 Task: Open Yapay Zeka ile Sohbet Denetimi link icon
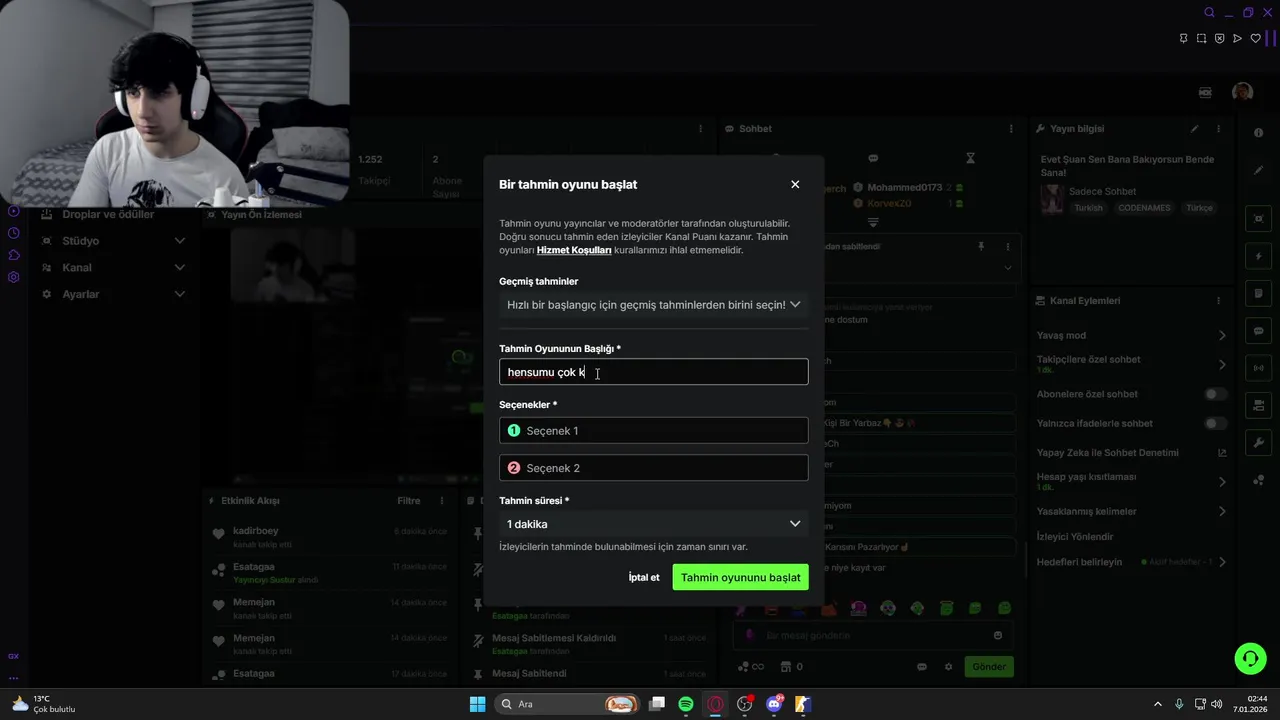click(1222, 453)
